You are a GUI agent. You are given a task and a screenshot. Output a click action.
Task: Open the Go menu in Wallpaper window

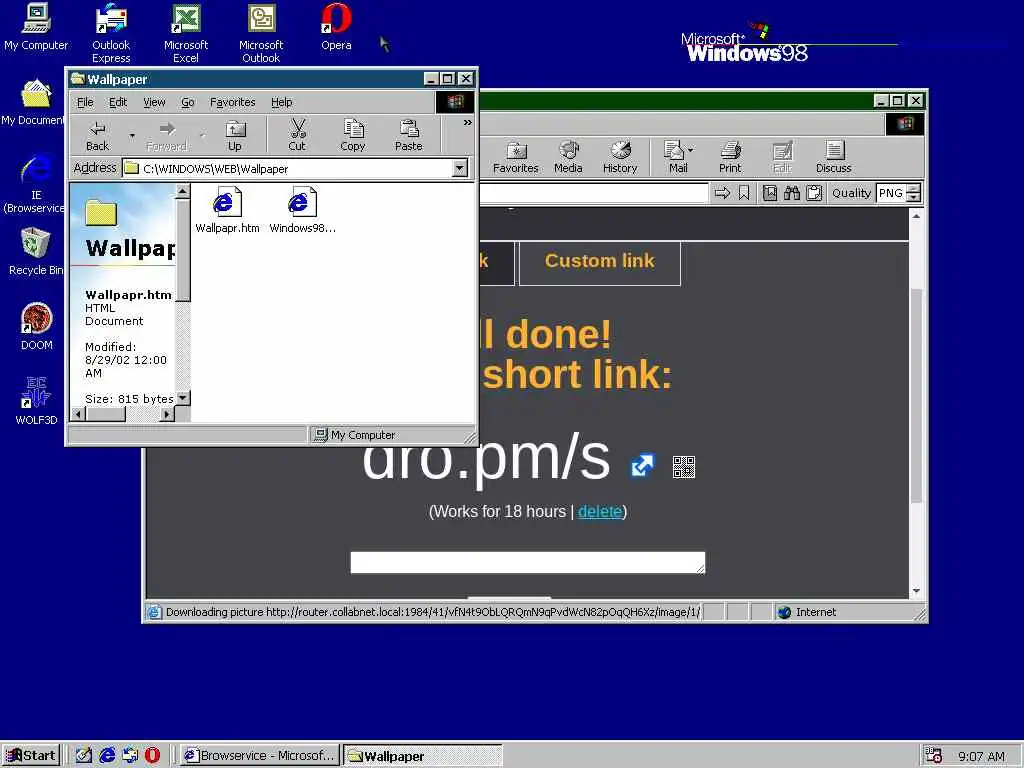(188, 103)
